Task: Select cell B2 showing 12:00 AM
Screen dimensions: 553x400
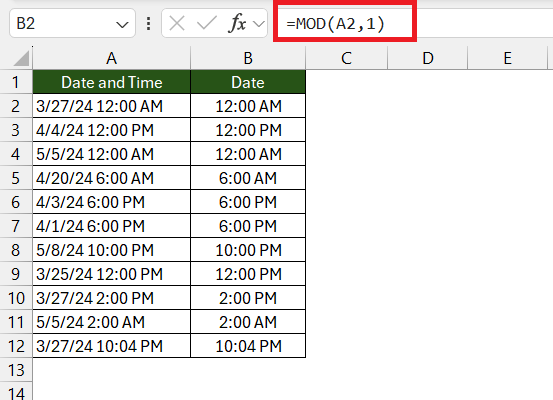Action: click(248, 106)
